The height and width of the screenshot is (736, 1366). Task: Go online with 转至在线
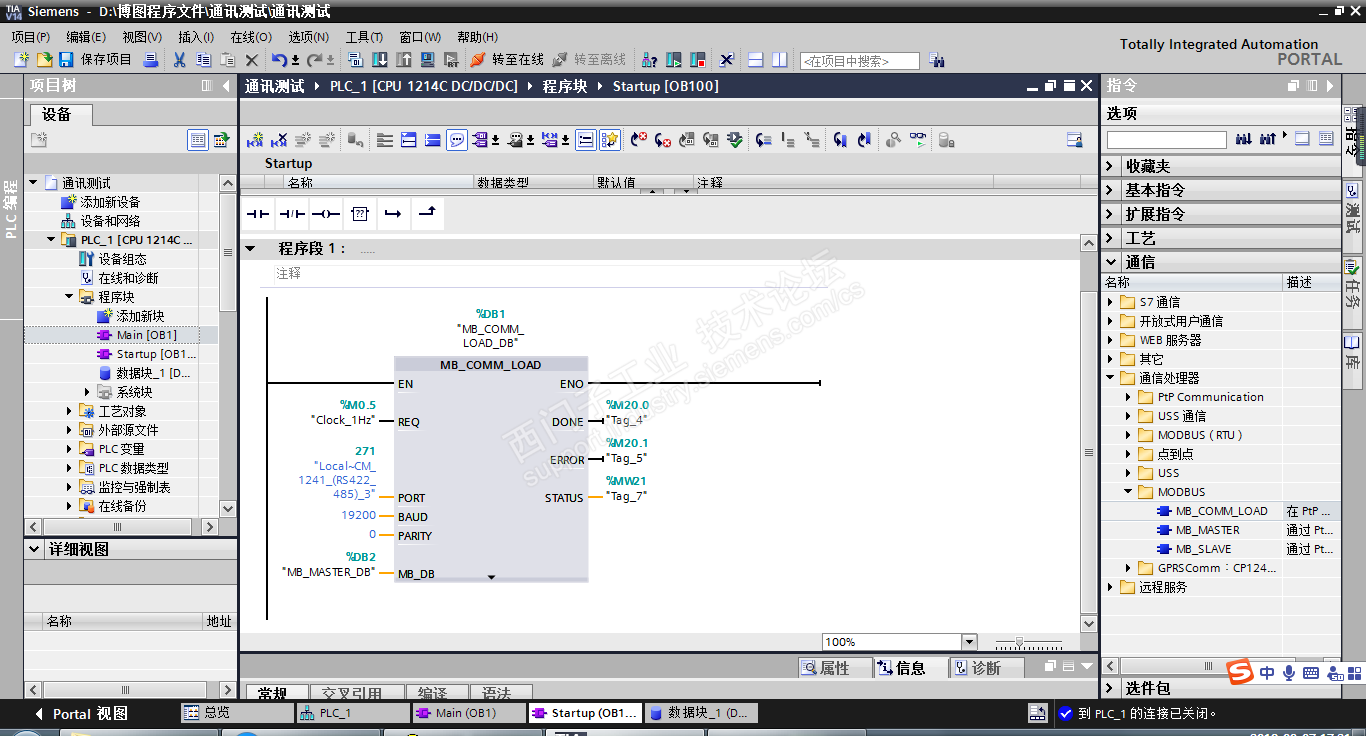click(508, 60)
